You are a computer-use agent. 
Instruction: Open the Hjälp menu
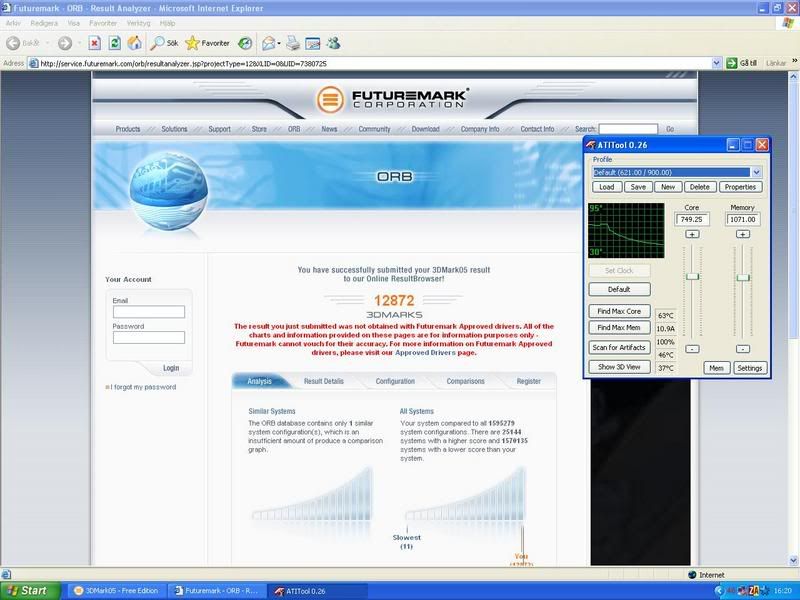(x=167, y=23)
